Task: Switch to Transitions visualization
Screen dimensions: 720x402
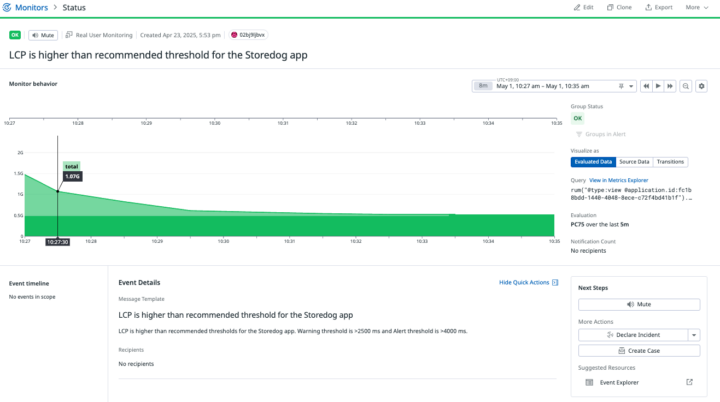Action: [670, 162]
